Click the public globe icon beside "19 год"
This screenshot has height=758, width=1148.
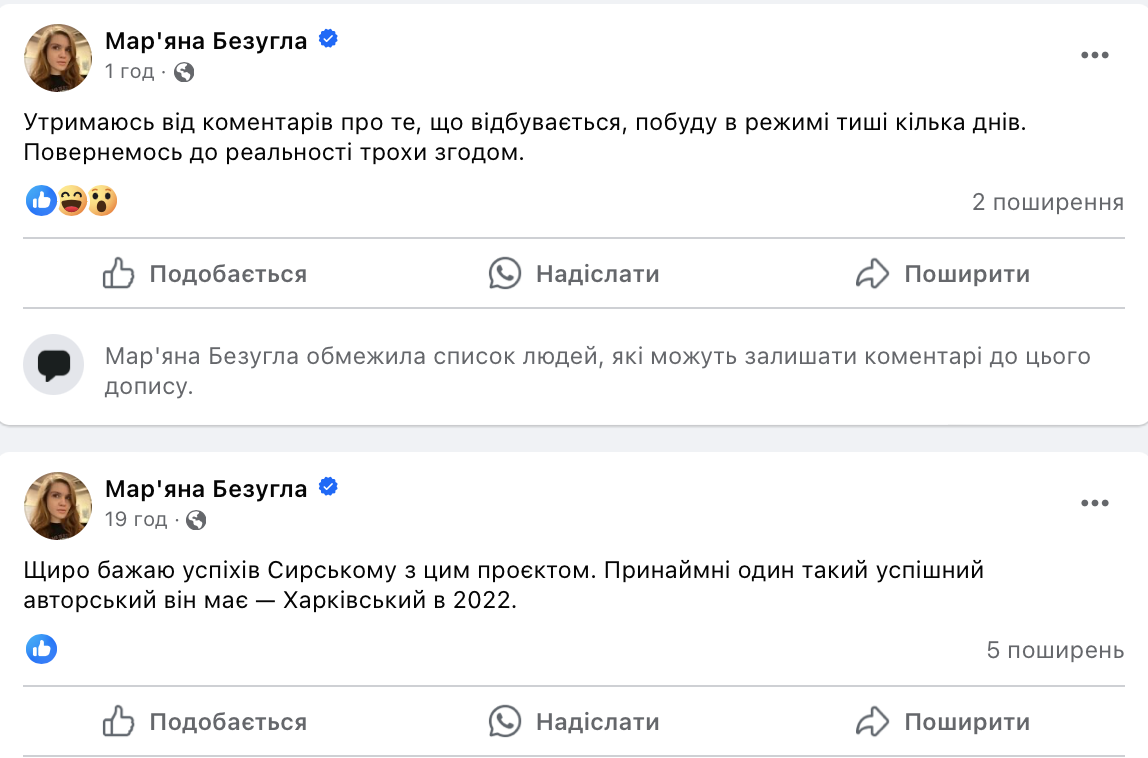pos(197,520)
